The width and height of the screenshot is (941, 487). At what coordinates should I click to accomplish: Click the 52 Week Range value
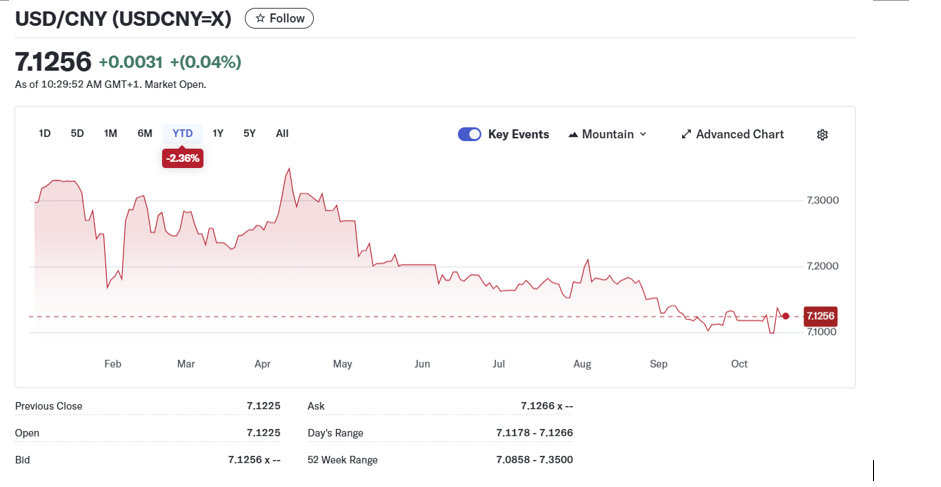[534, 460]
